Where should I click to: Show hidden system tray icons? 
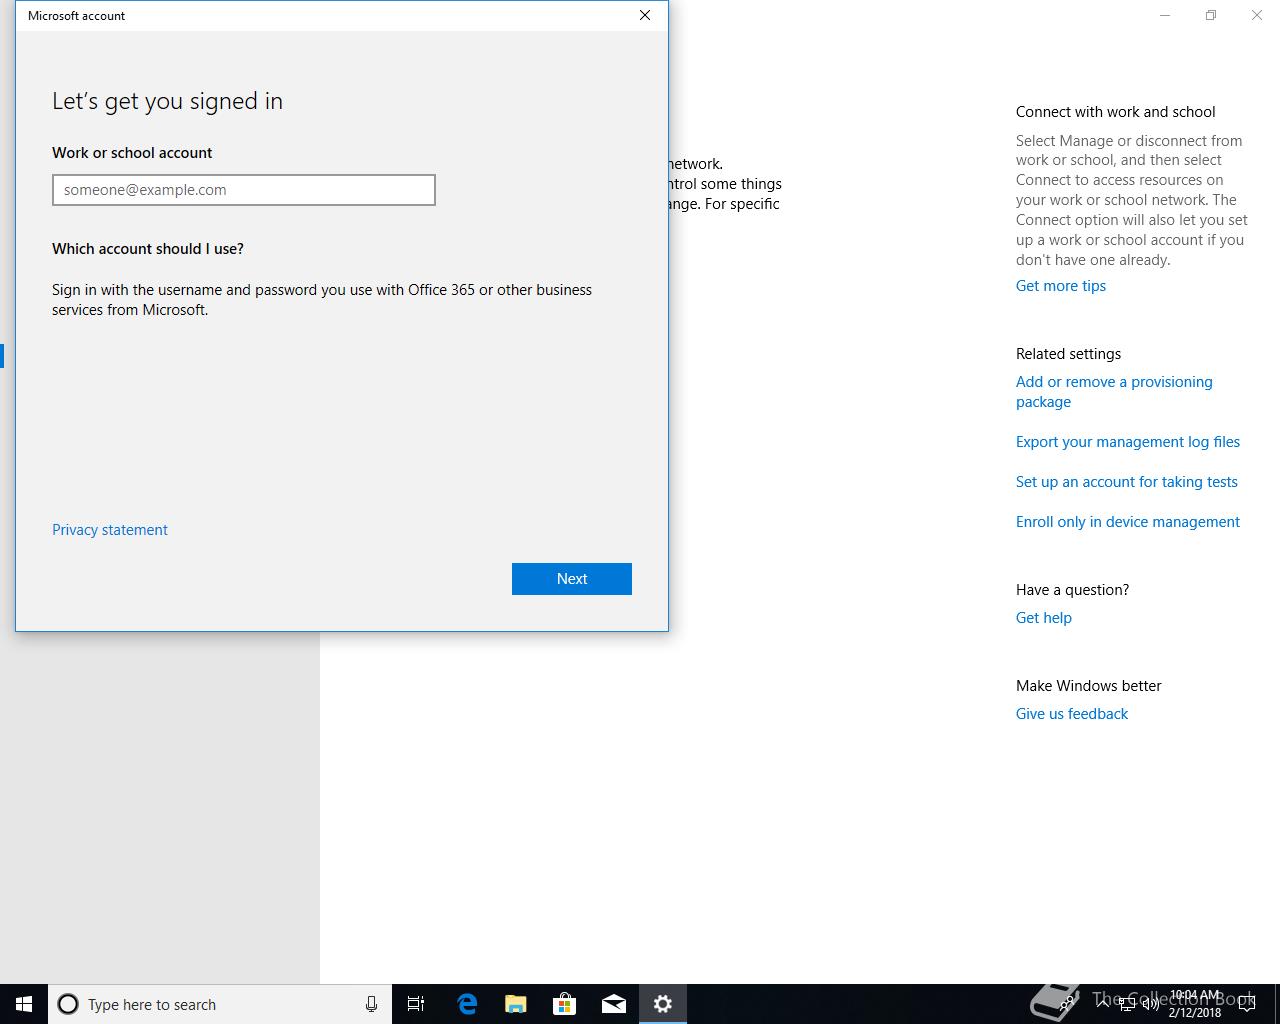pyautogui.click(x=1102, y=1004)
